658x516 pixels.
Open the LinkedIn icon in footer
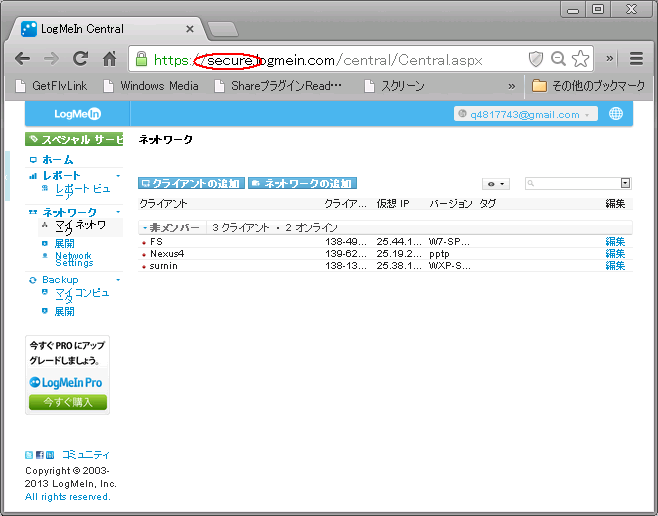point(50,455)
